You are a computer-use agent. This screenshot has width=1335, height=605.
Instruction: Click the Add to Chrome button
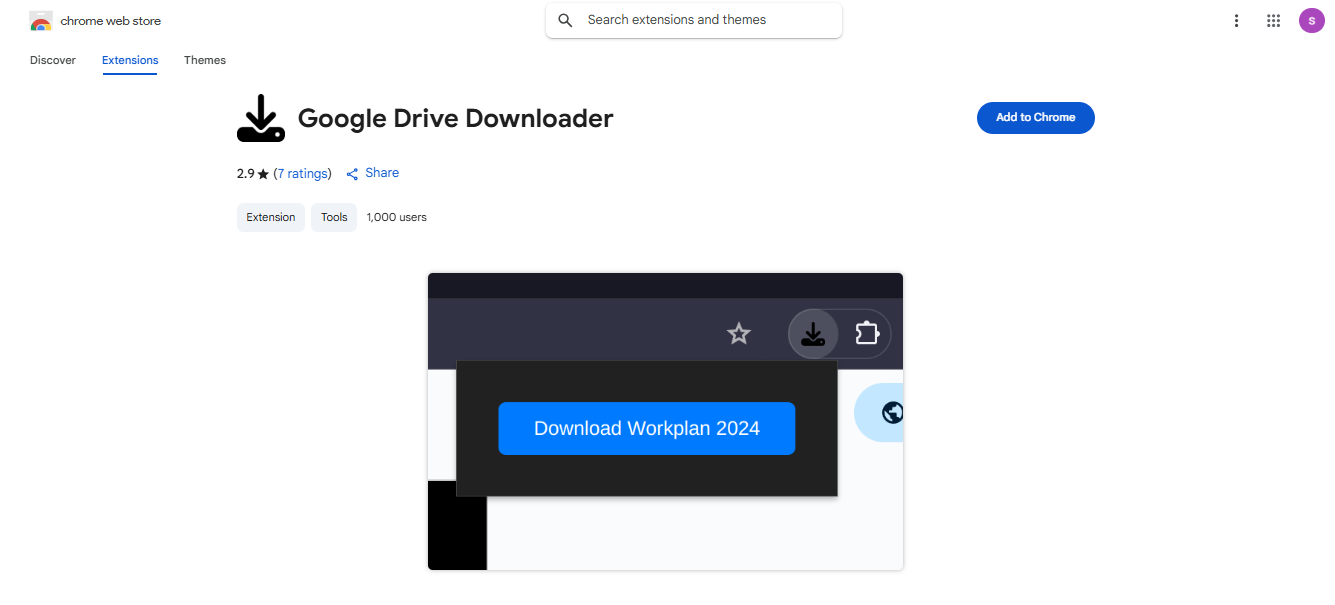tap(1035, 117)
